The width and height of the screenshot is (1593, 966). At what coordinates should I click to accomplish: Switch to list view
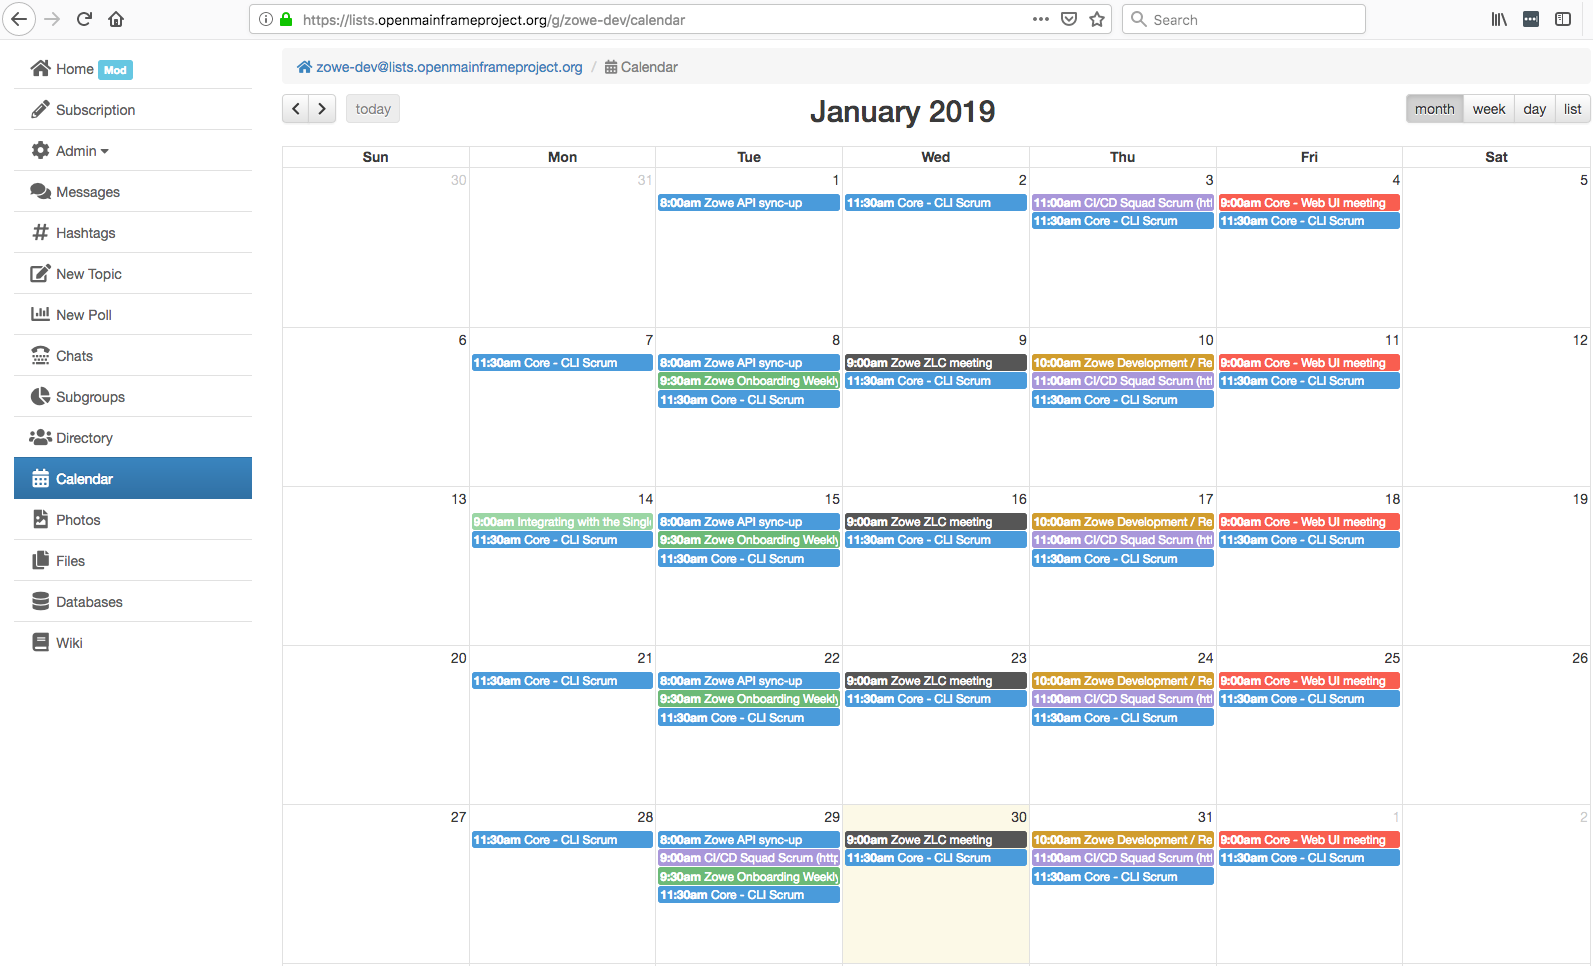pos(1573,109)
